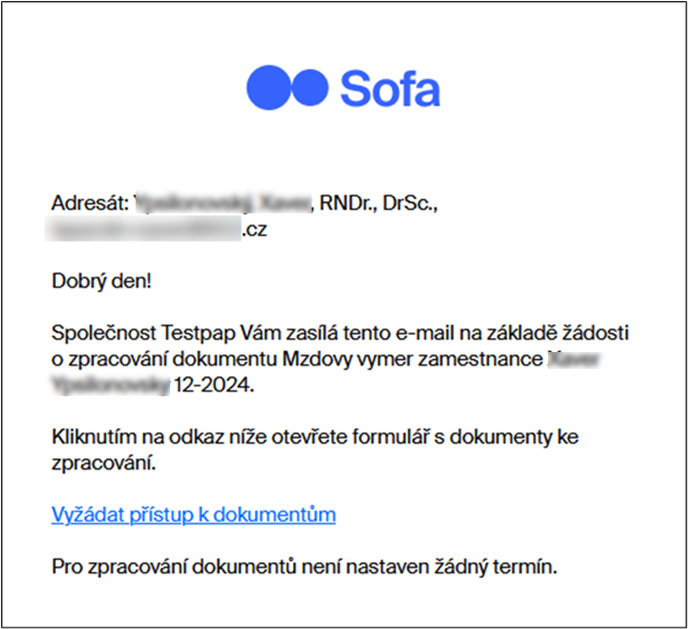Click the larger blue circle in Sofa logo

[268, 87]
